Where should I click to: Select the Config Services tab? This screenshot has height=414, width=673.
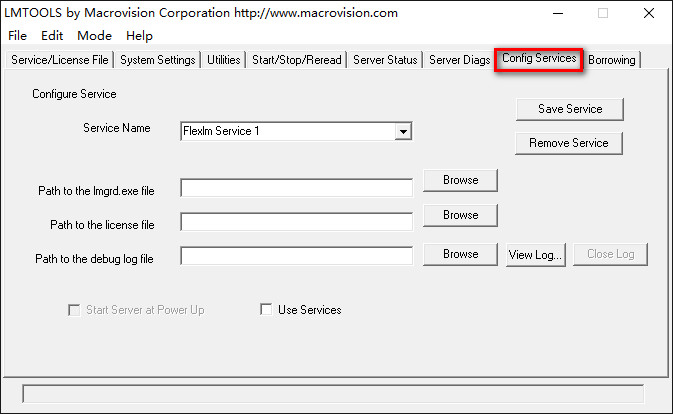pyautogui.click(x=539, y=59)
